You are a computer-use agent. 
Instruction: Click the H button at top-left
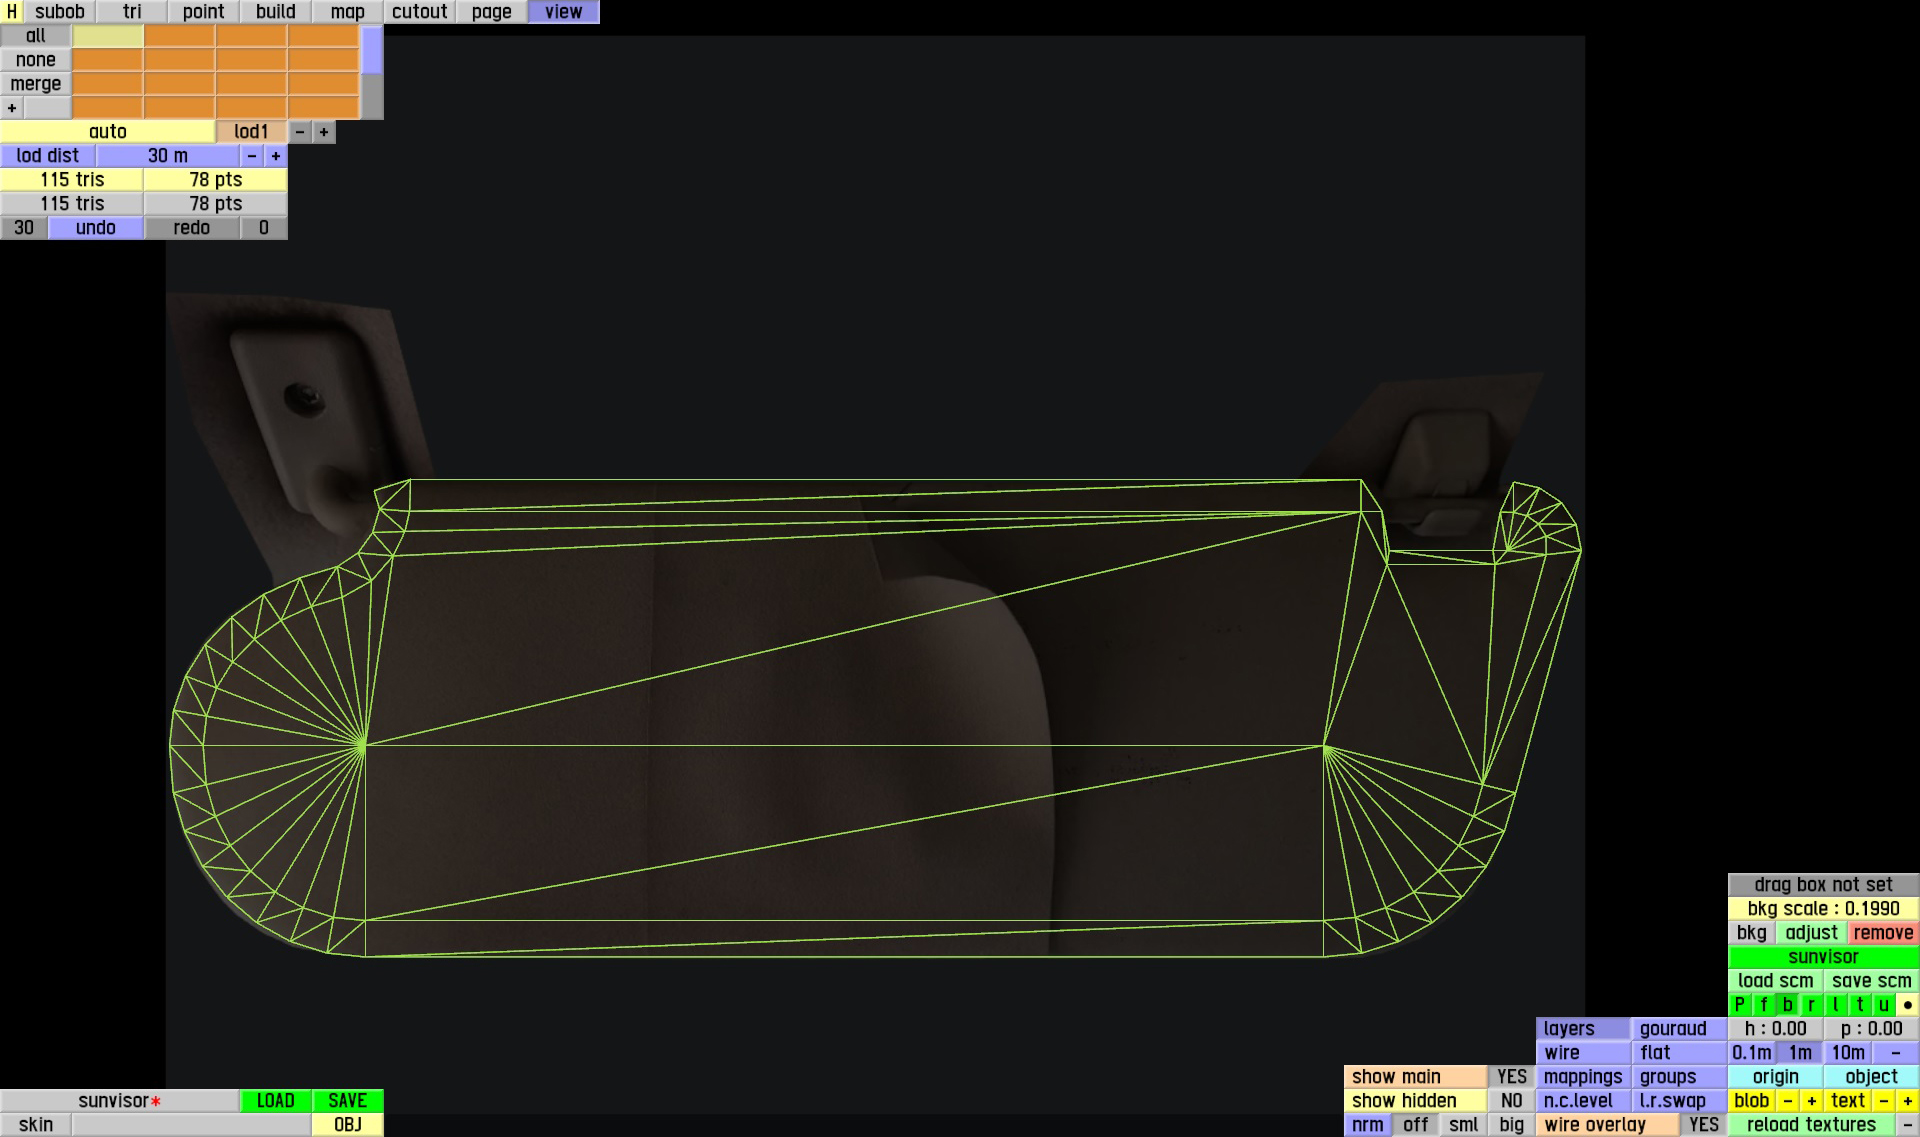click(x=11, y=12)
